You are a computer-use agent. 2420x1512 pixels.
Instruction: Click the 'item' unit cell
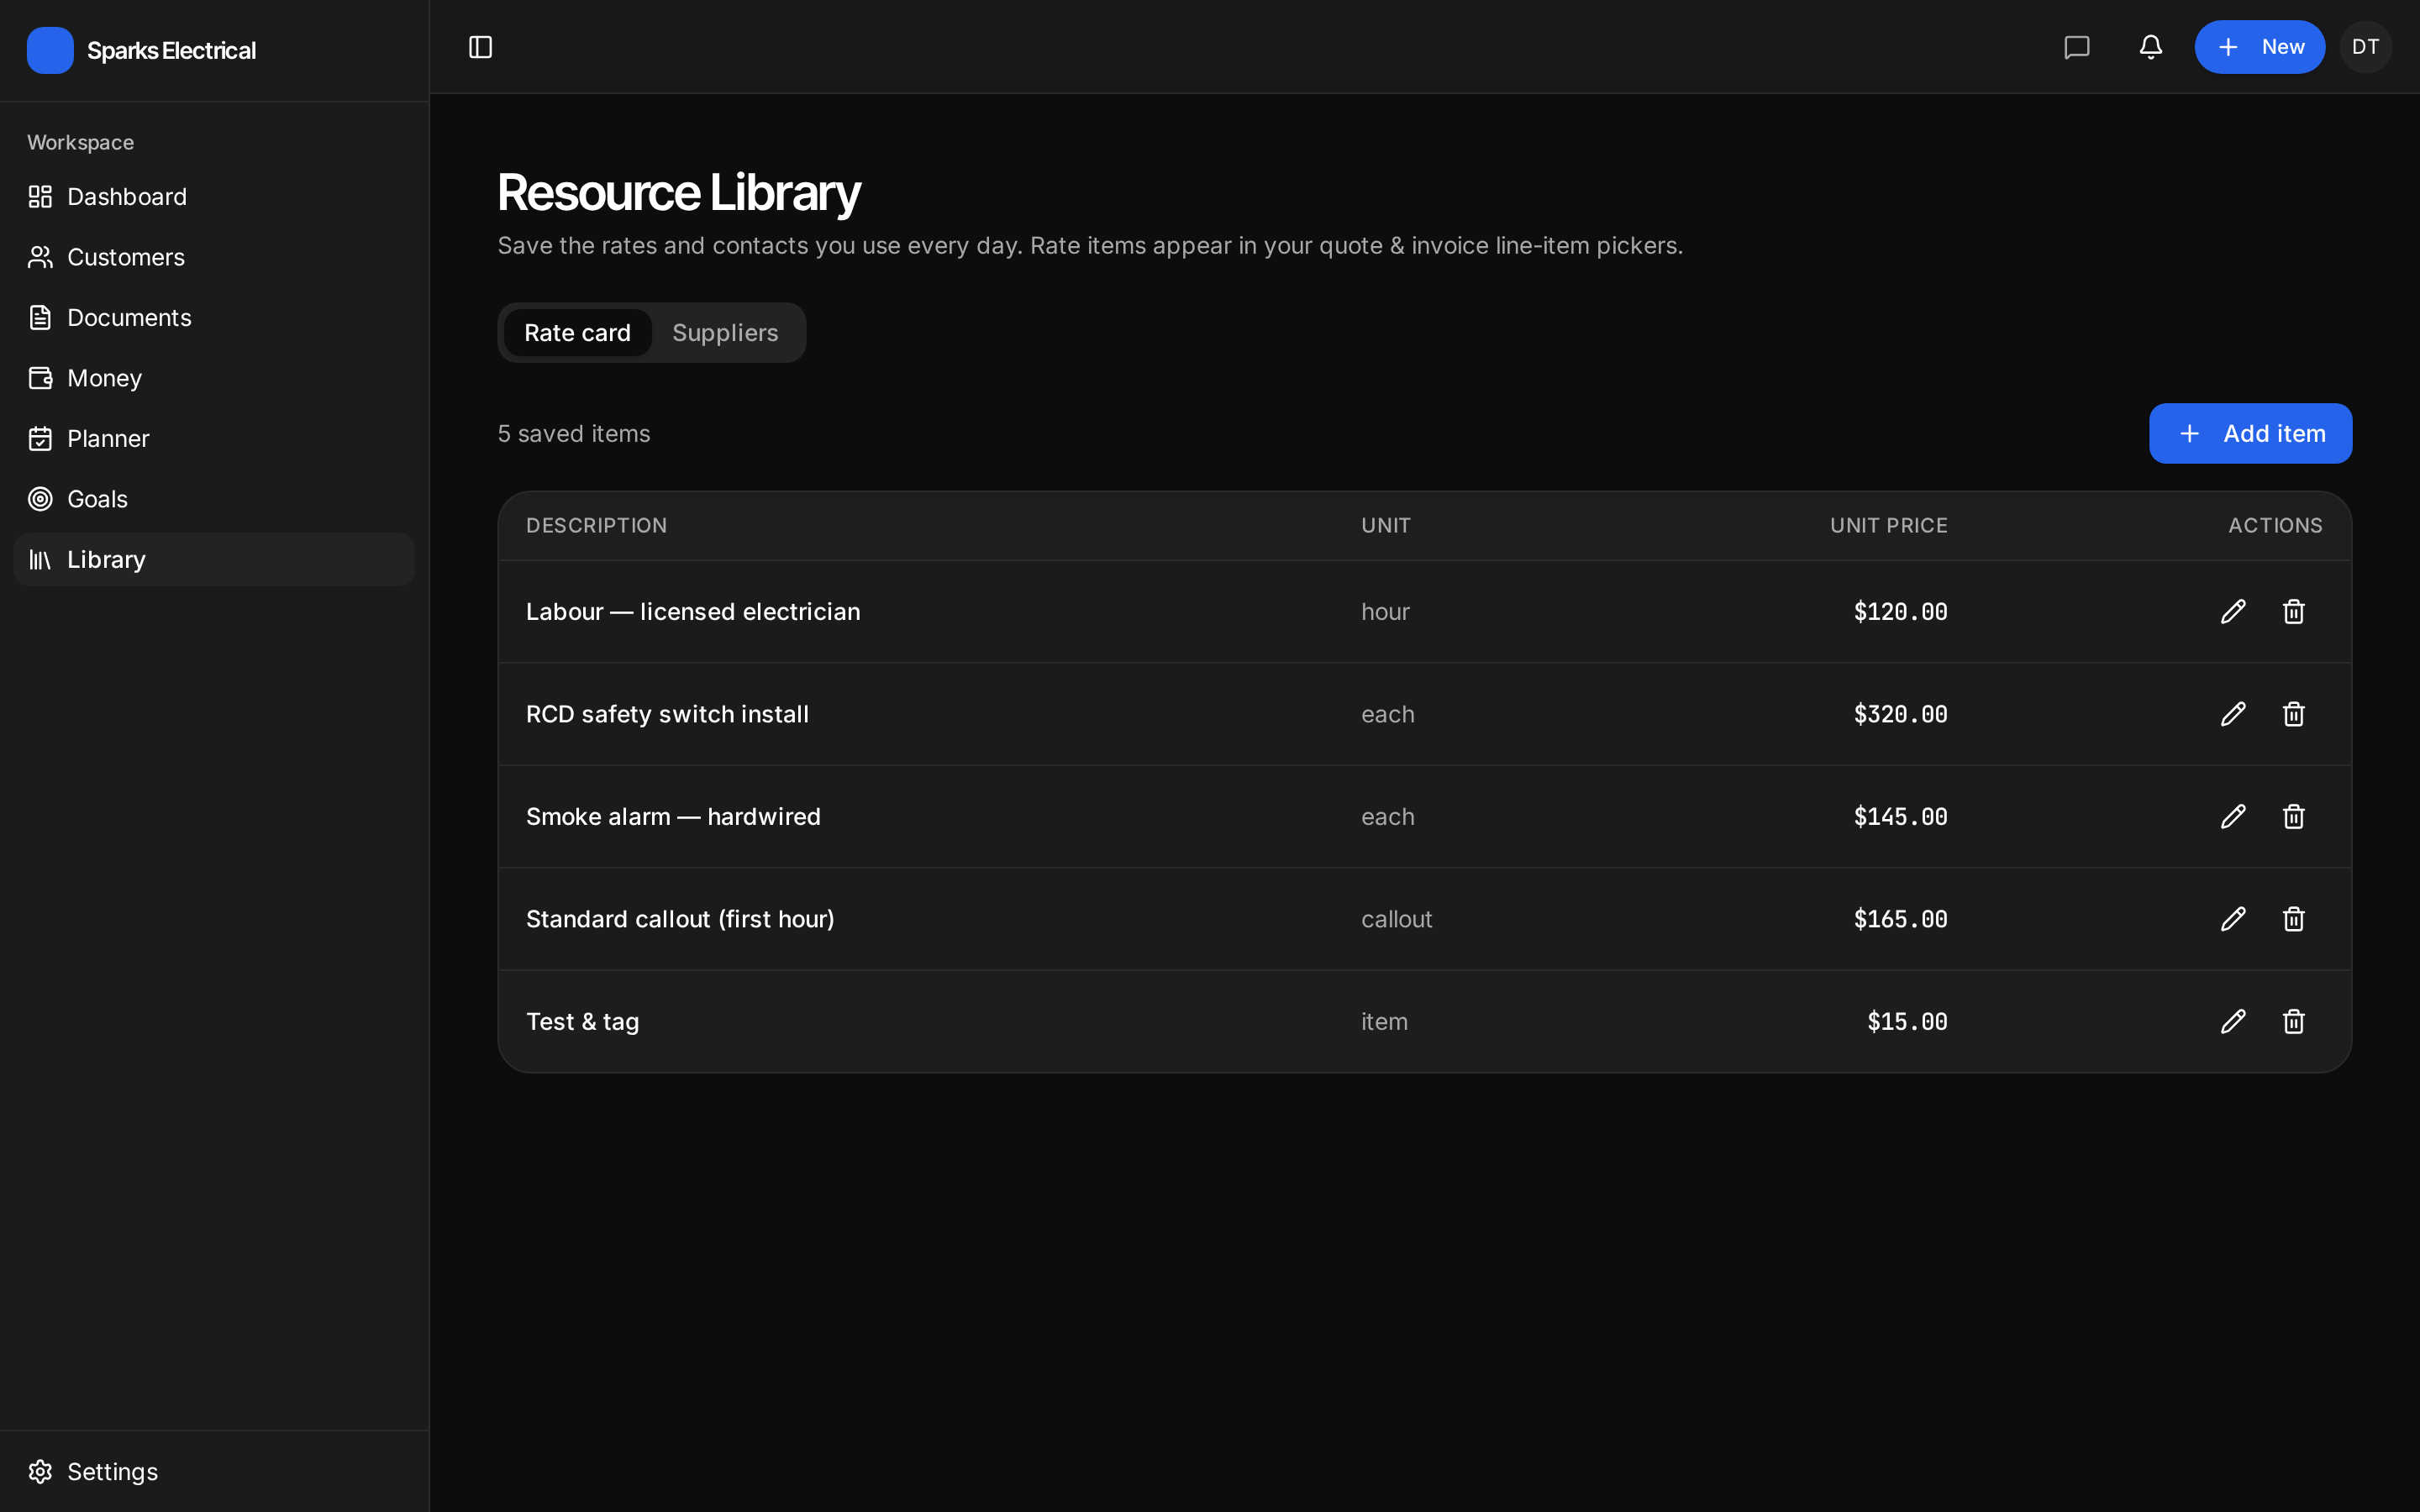1384,1022
